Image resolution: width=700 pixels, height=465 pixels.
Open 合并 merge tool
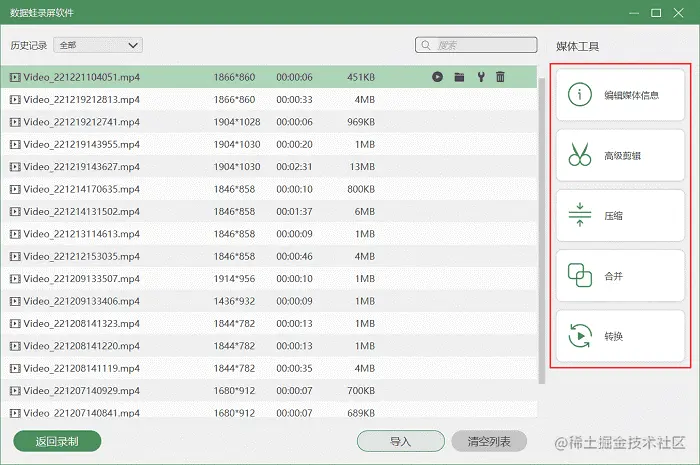(x=620, y=276)
